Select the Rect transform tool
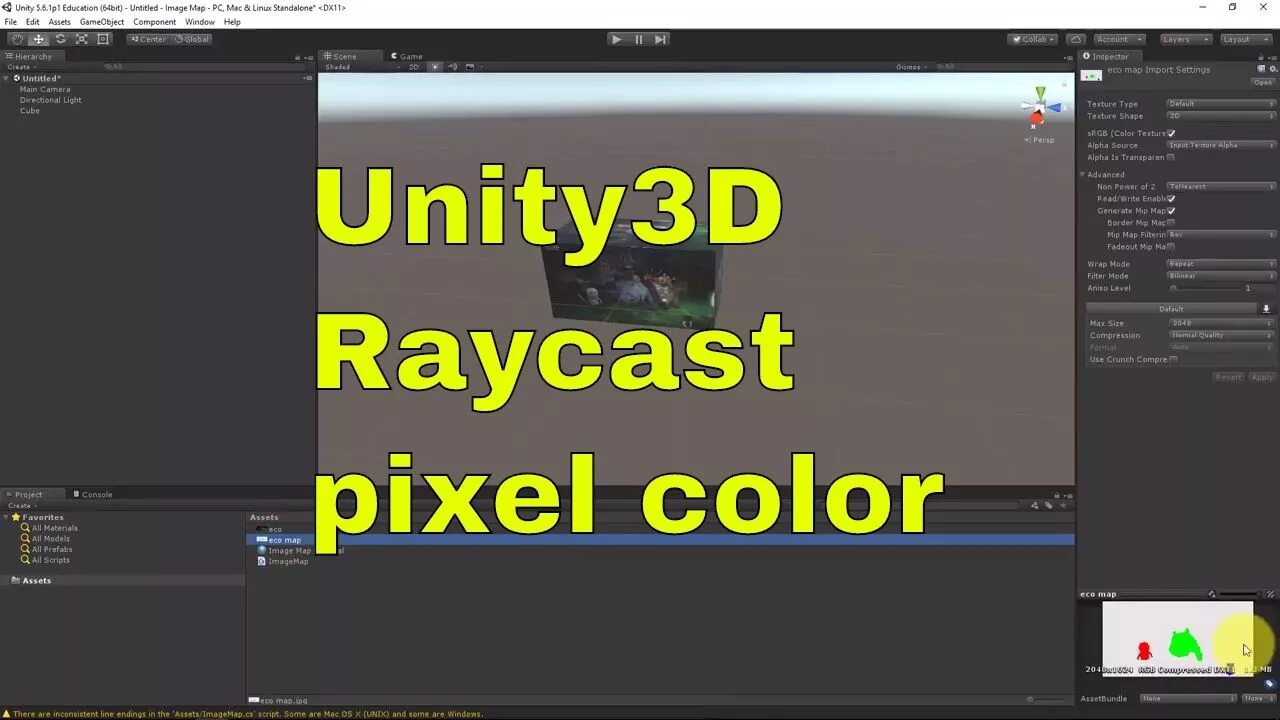Screen dimensions: 1280x720 pyautogui.click(x=103, y=39)
